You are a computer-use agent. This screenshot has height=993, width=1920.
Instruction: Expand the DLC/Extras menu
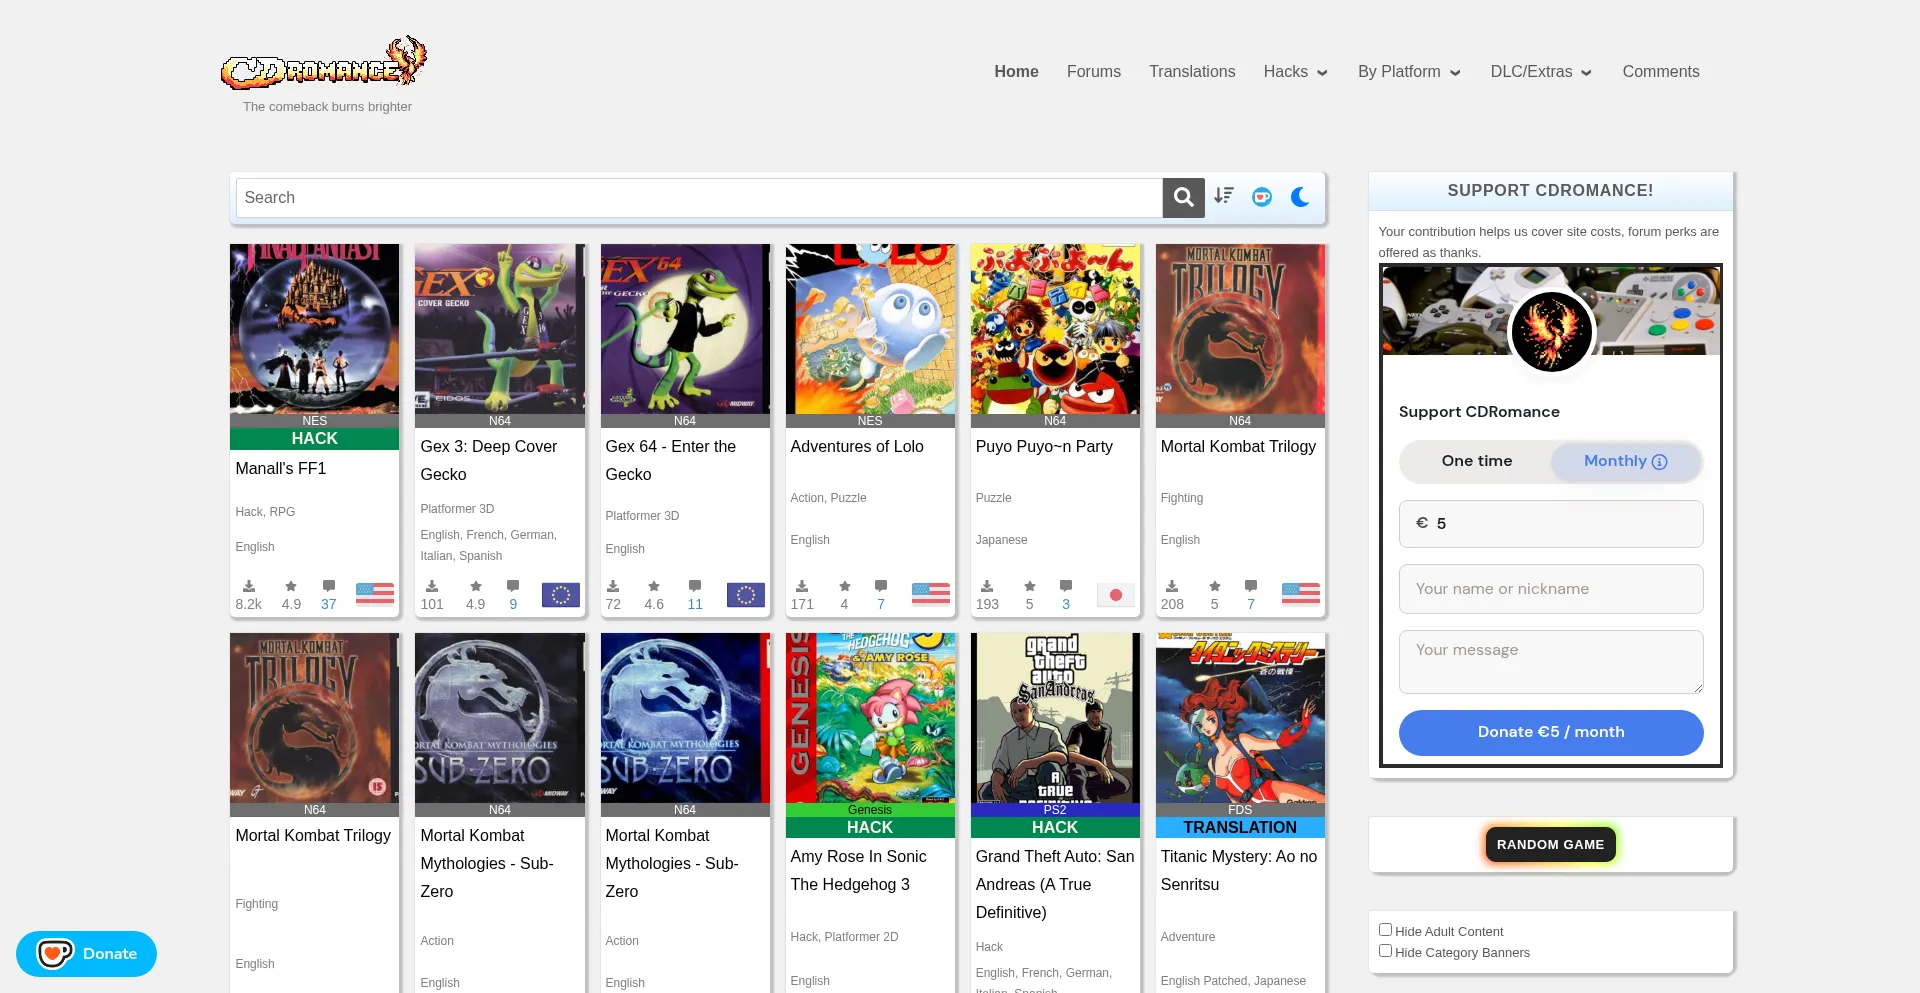coord(1540,72)
